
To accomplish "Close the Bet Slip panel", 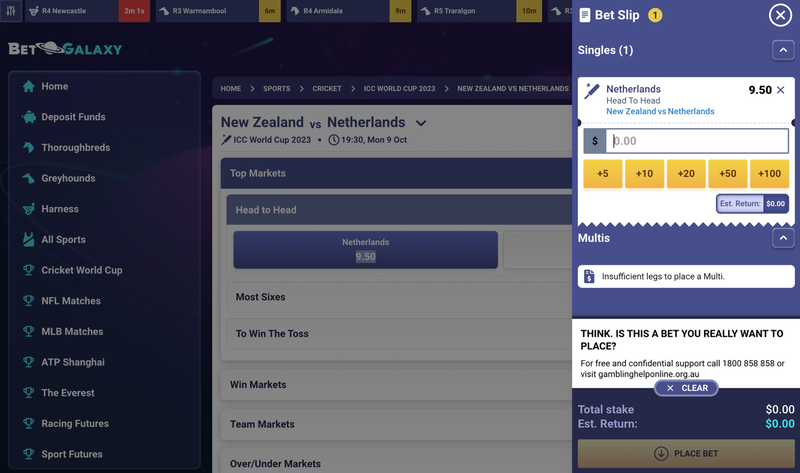I will (x=780, y=15).
